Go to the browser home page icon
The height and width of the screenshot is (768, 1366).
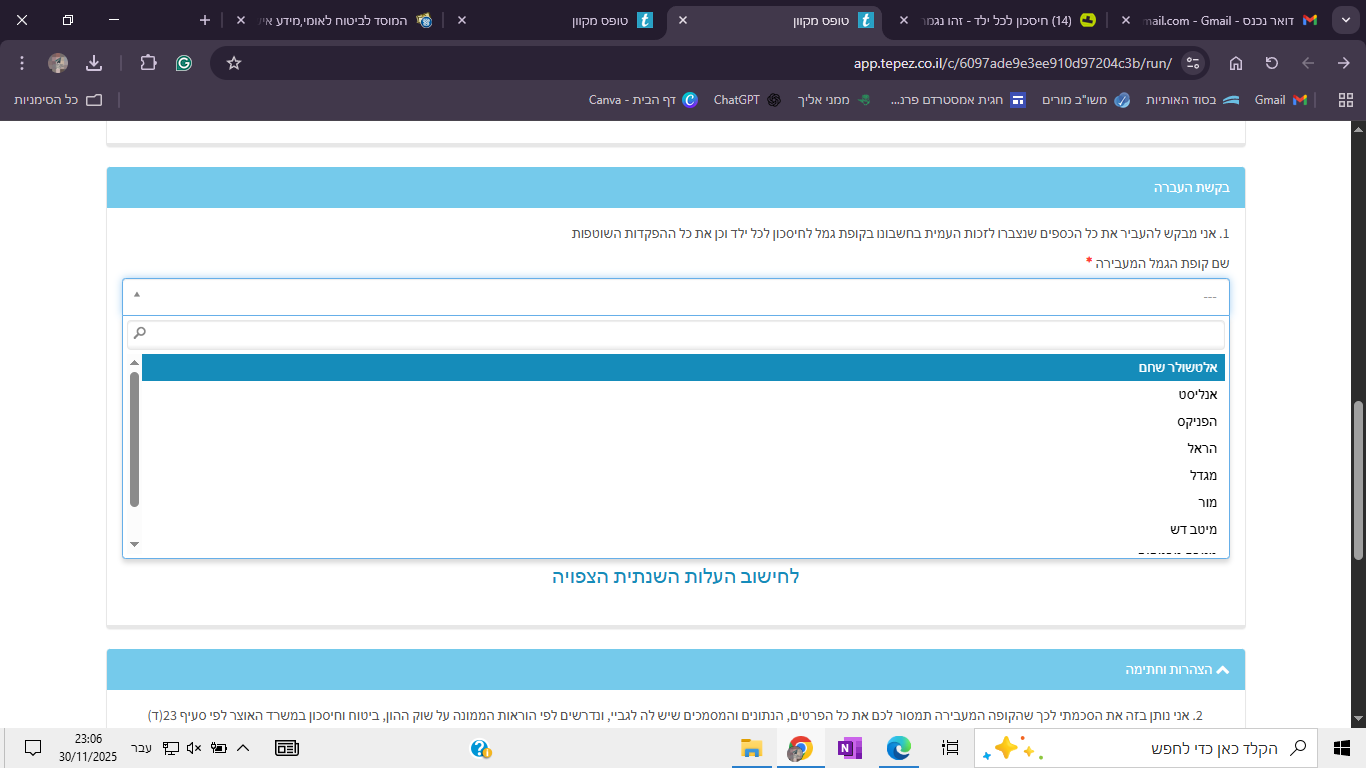[x=1236, y=63]
